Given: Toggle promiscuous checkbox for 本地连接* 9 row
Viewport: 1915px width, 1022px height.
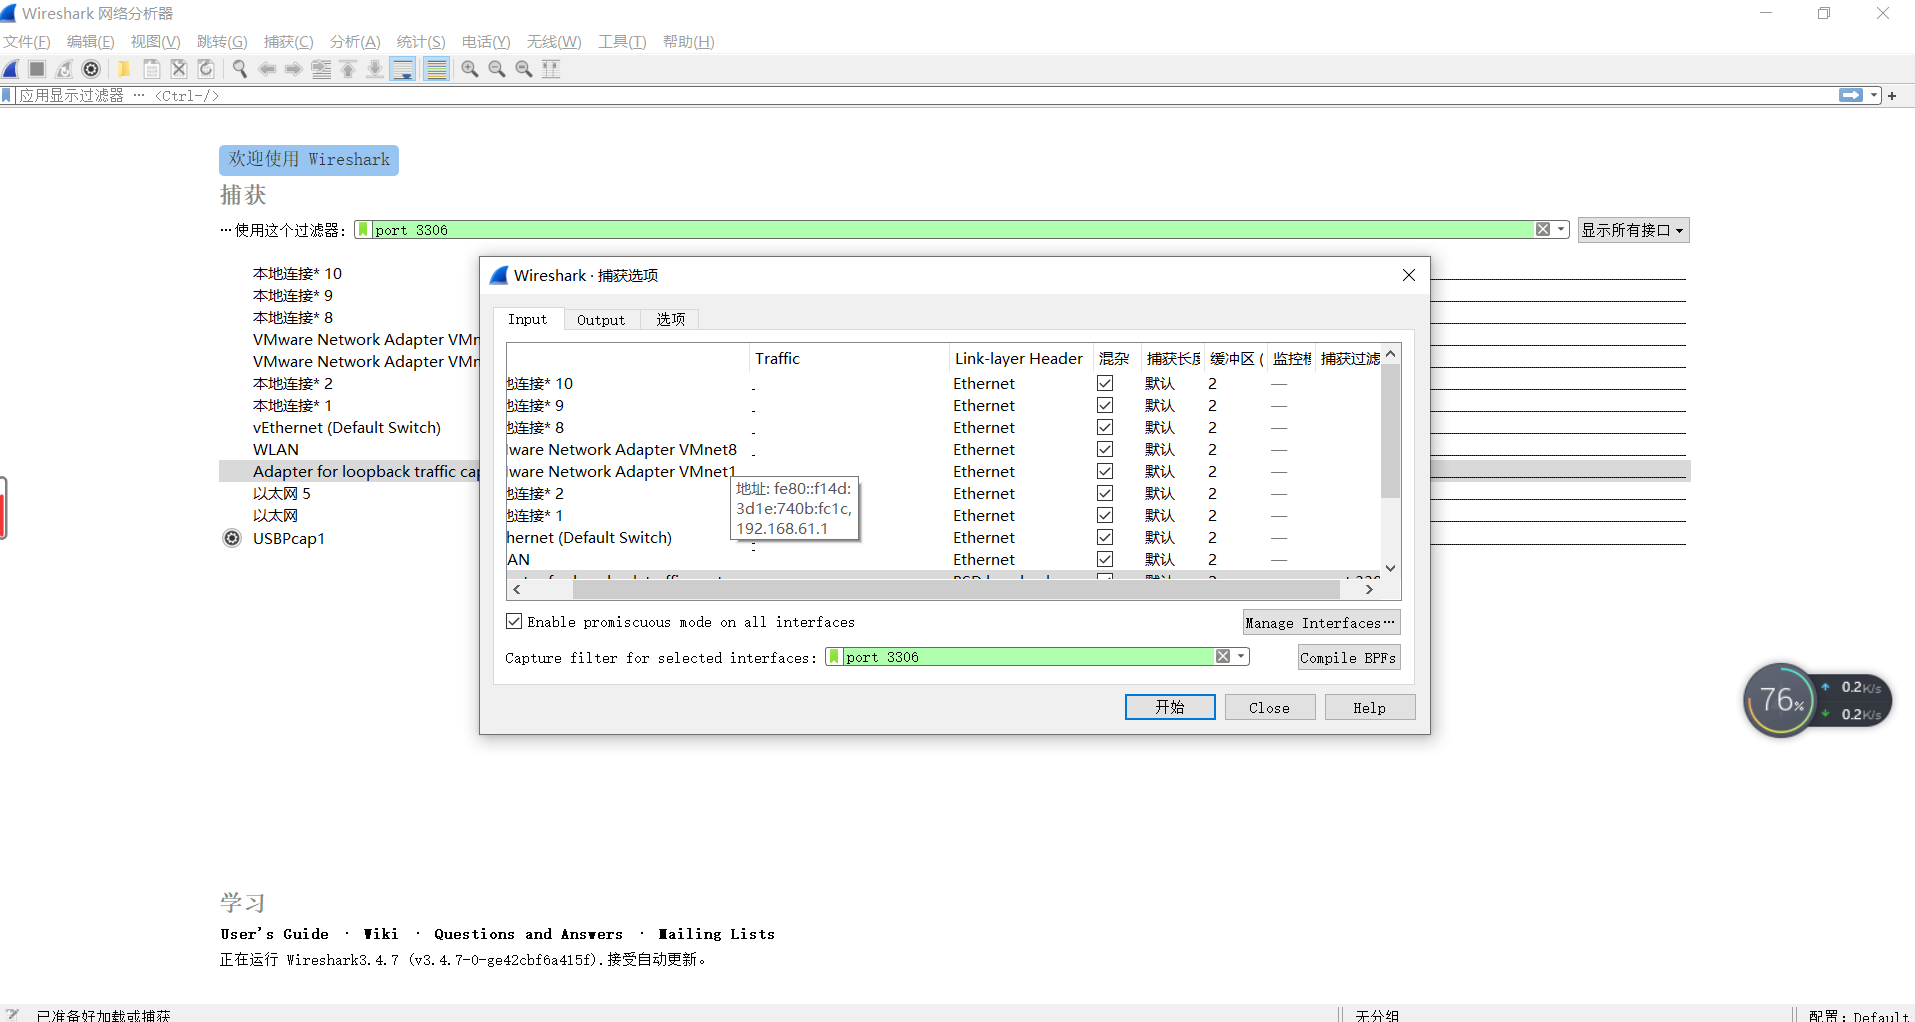Looking at the screenshot, I should (1105, 405).
